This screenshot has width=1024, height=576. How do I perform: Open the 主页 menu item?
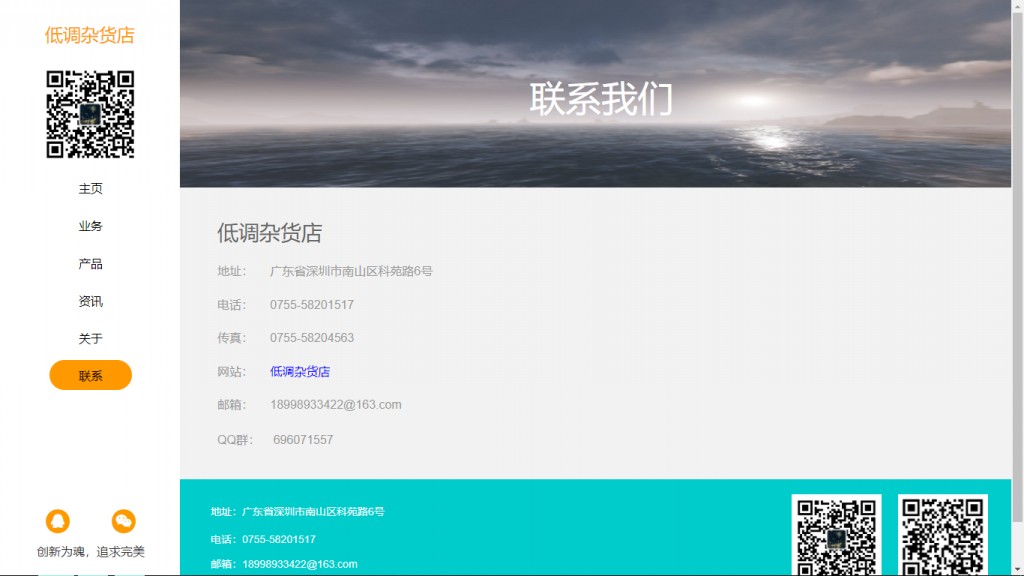coord(90,189)
